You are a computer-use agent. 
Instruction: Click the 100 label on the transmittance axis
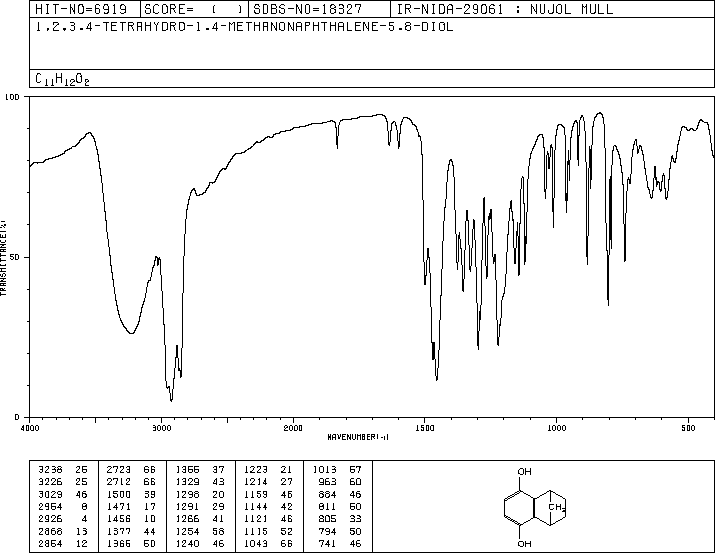[12, 97]
